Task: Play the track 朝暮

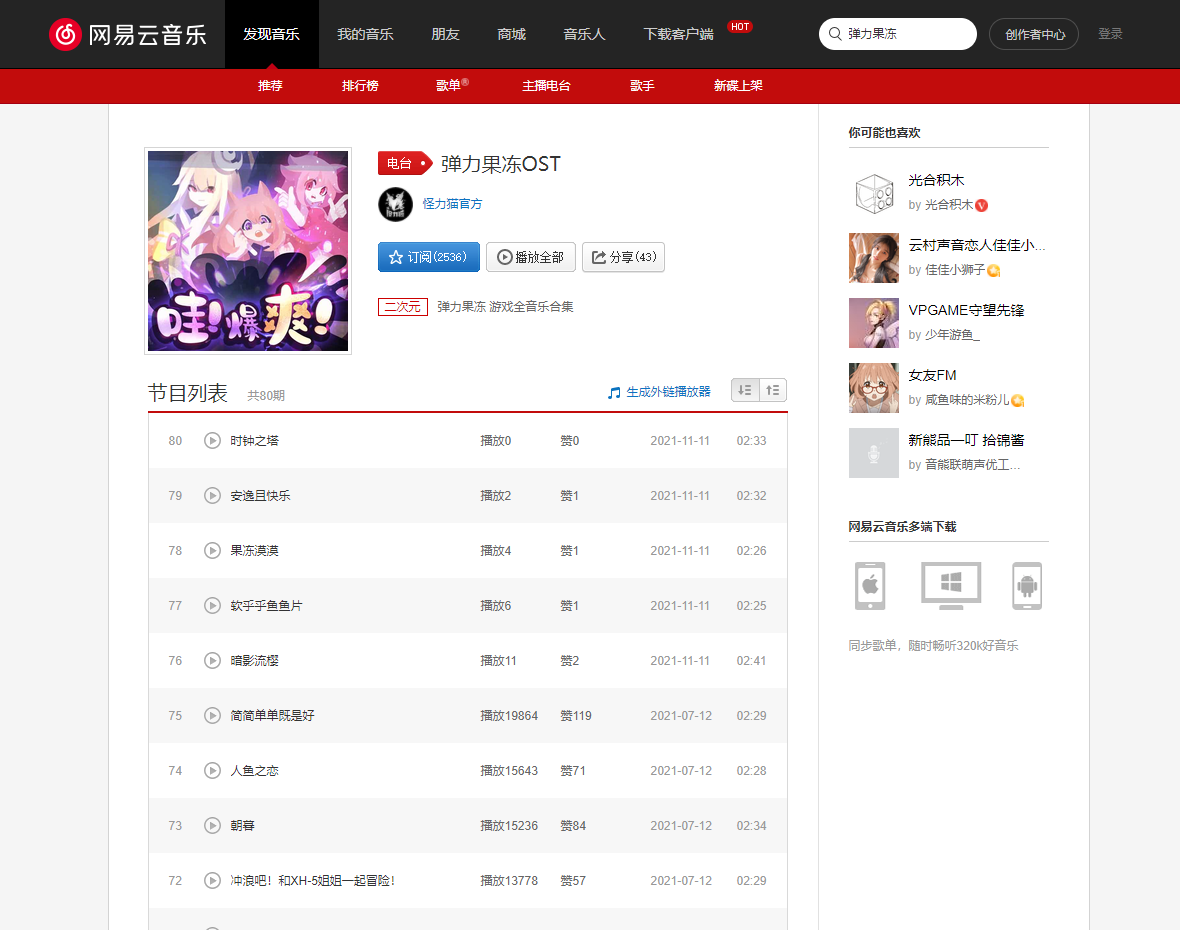Action: 212,825
